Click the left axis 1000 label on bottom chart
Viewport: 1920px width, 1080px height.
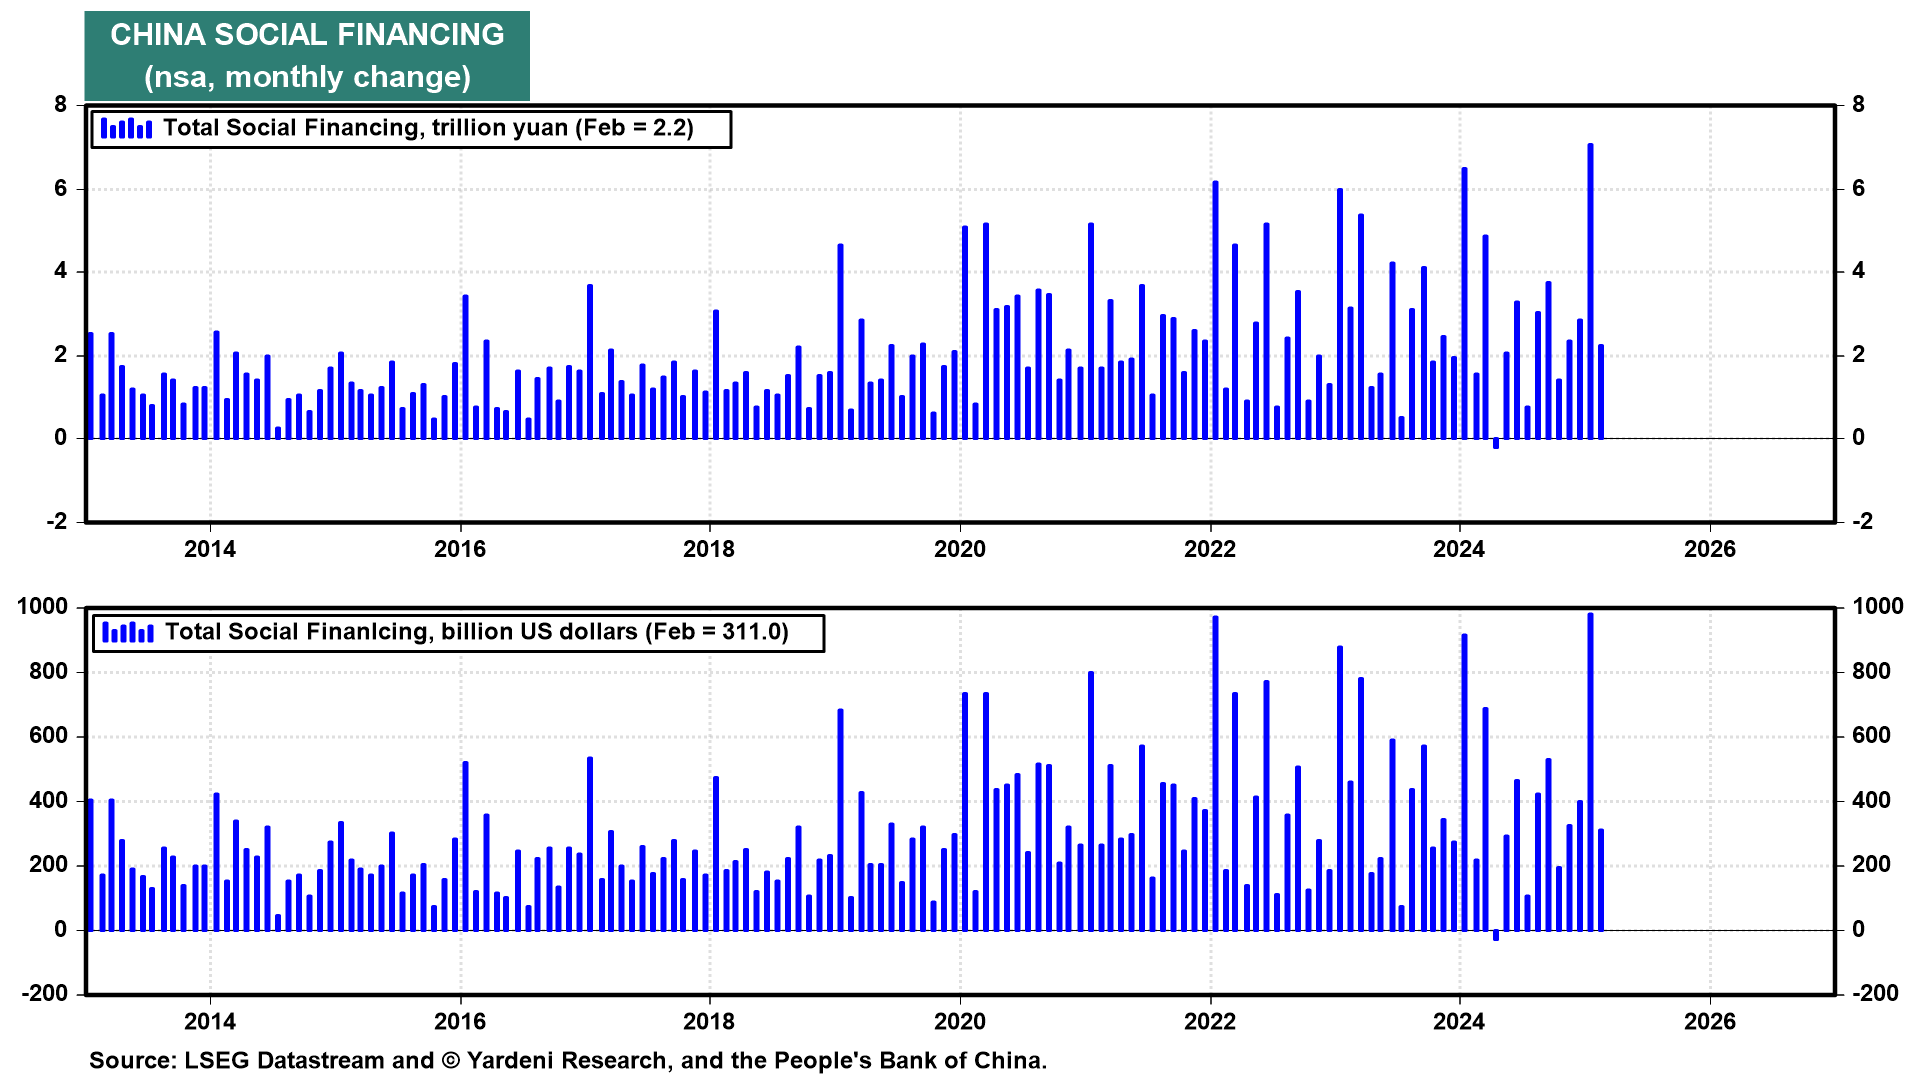[x=43, y=607]
